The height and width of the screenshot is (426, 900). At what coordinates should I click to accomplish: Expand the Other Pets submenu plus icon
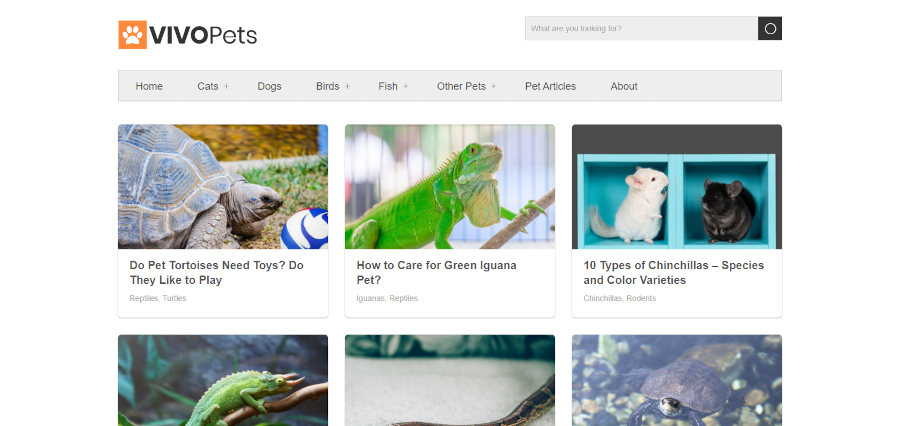click(494, 87)
